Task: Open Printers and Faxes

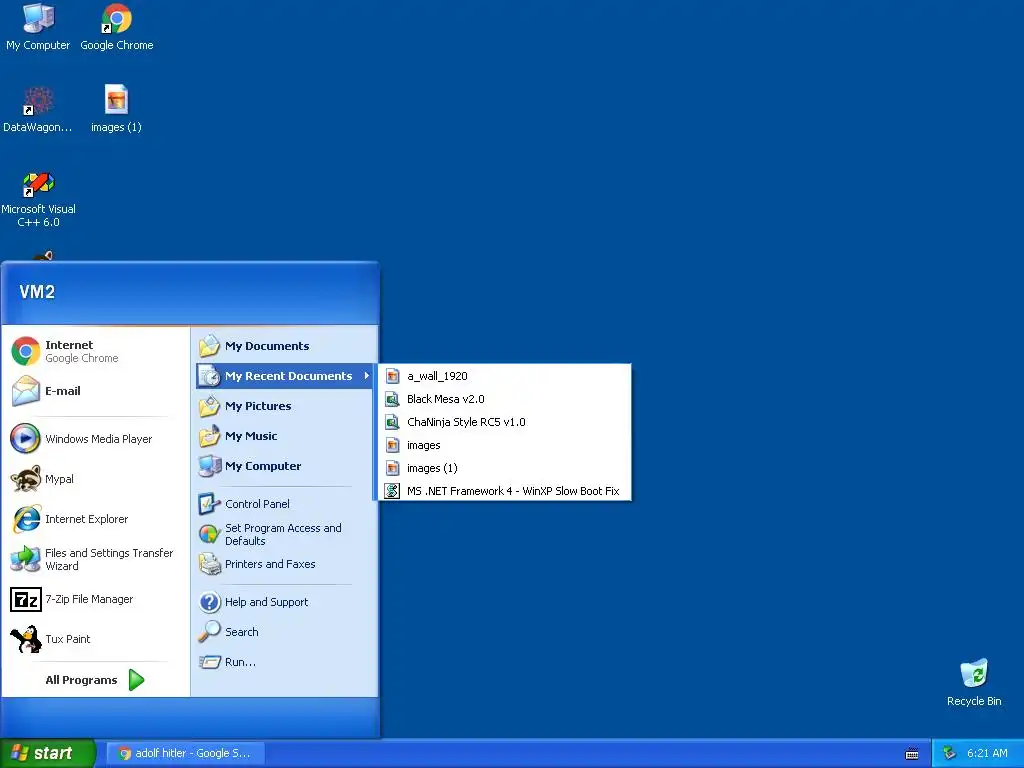Action: click(x=284, y=564)
